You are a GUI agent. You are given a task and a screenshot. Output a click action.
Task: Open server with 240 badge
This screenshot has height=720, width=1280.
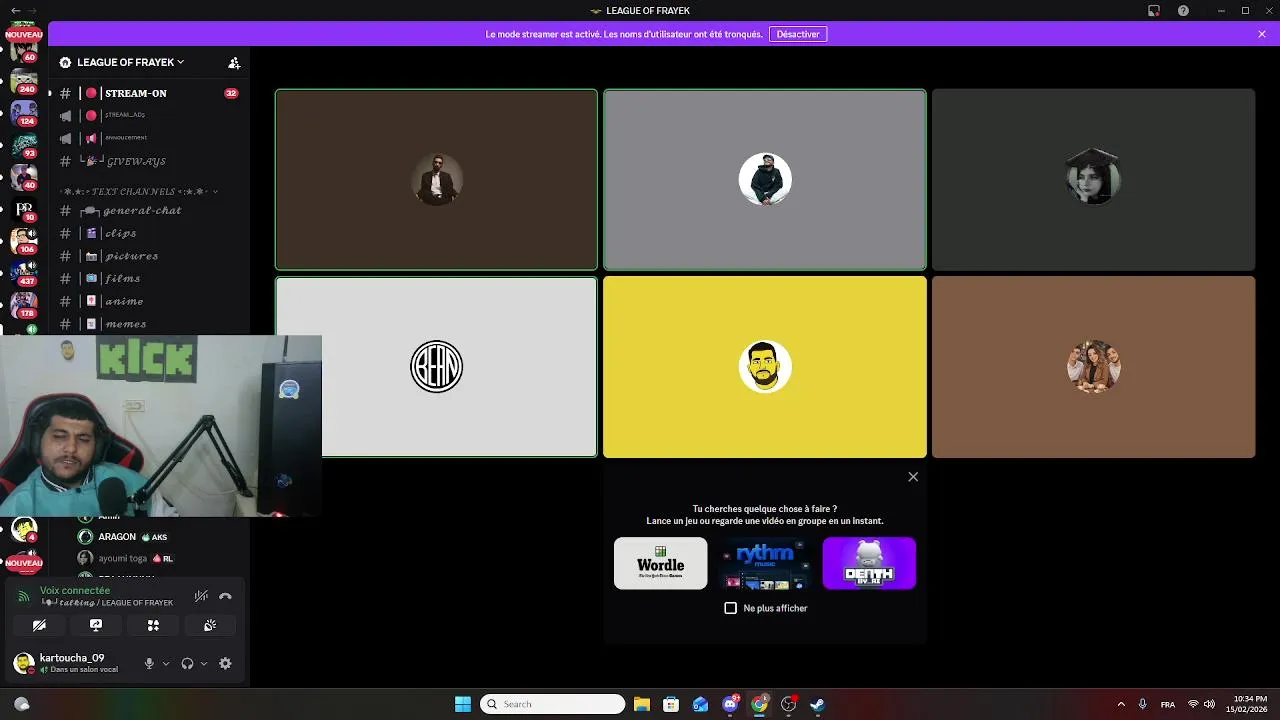pos(24,82)
